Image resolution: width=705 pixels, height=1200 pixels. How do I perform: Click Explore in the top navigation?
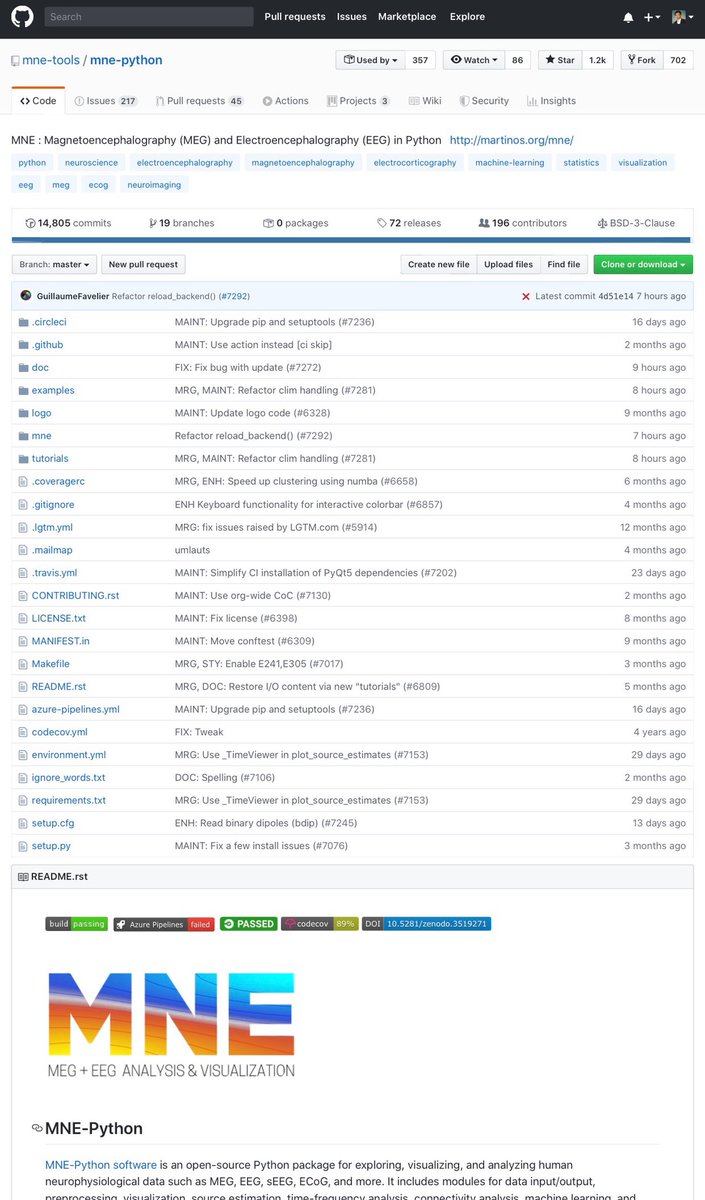(467, 17)
